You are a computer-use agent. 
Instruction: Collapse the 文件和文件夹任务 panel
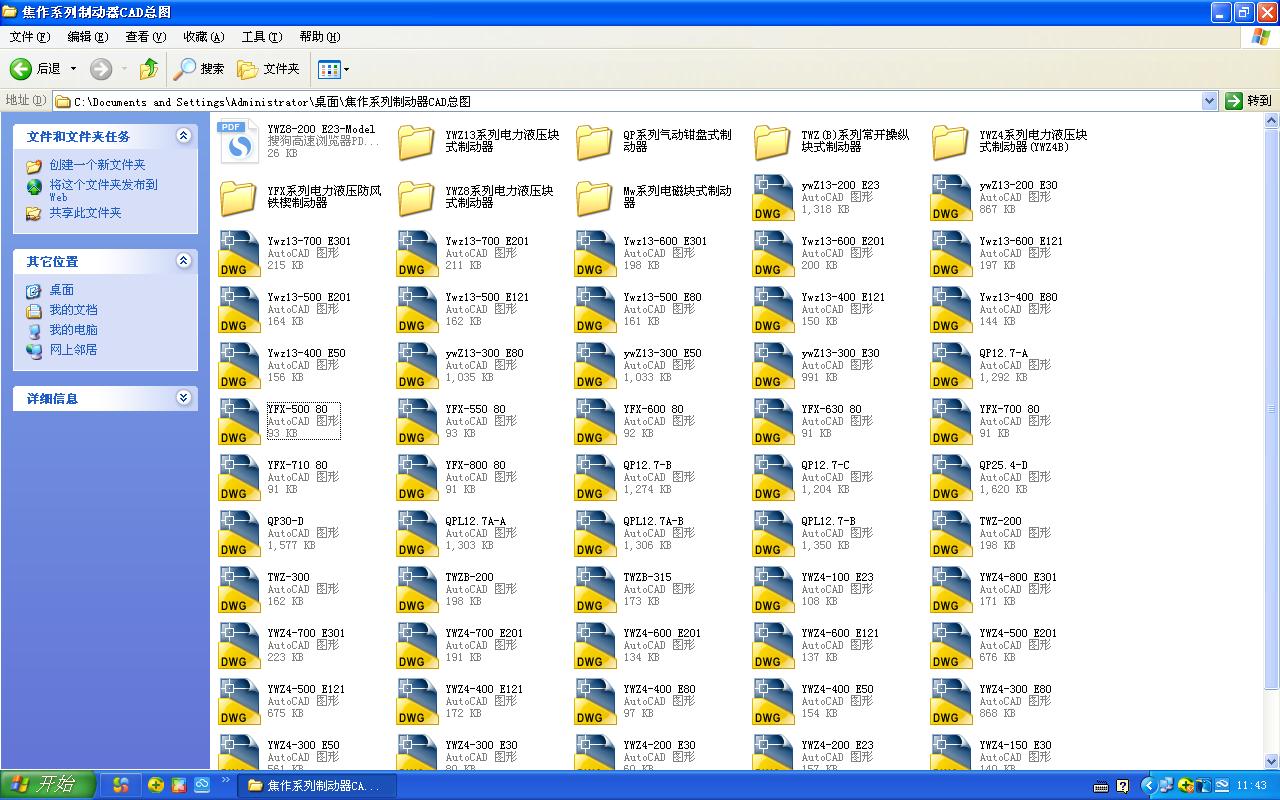pyautogui.click(x=183, y=136)
